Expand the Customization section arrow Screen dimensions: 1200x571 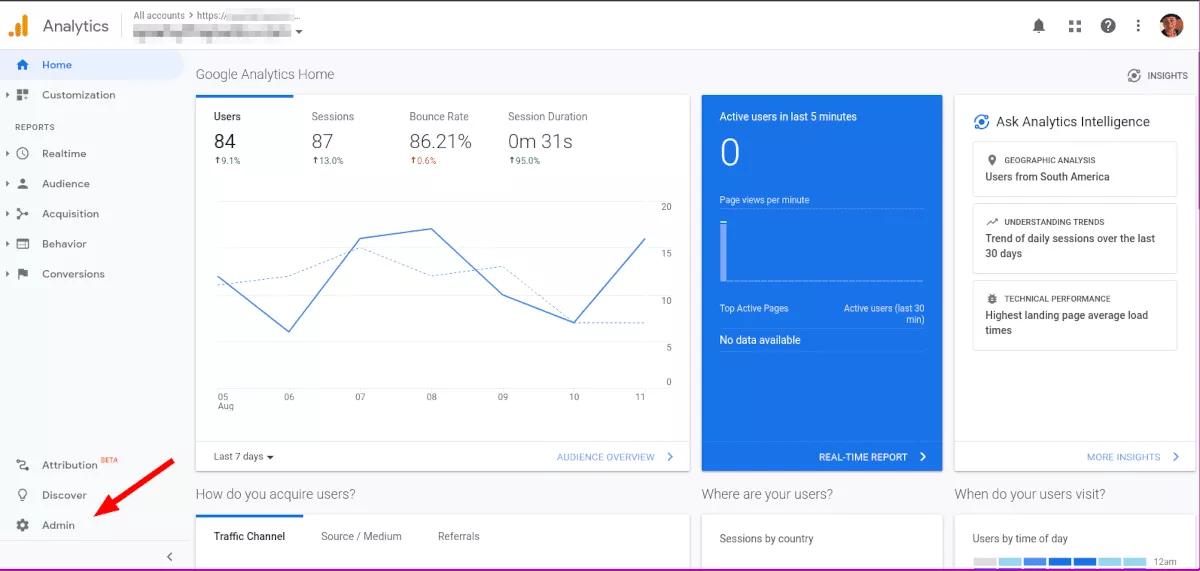tap(8, 95)
